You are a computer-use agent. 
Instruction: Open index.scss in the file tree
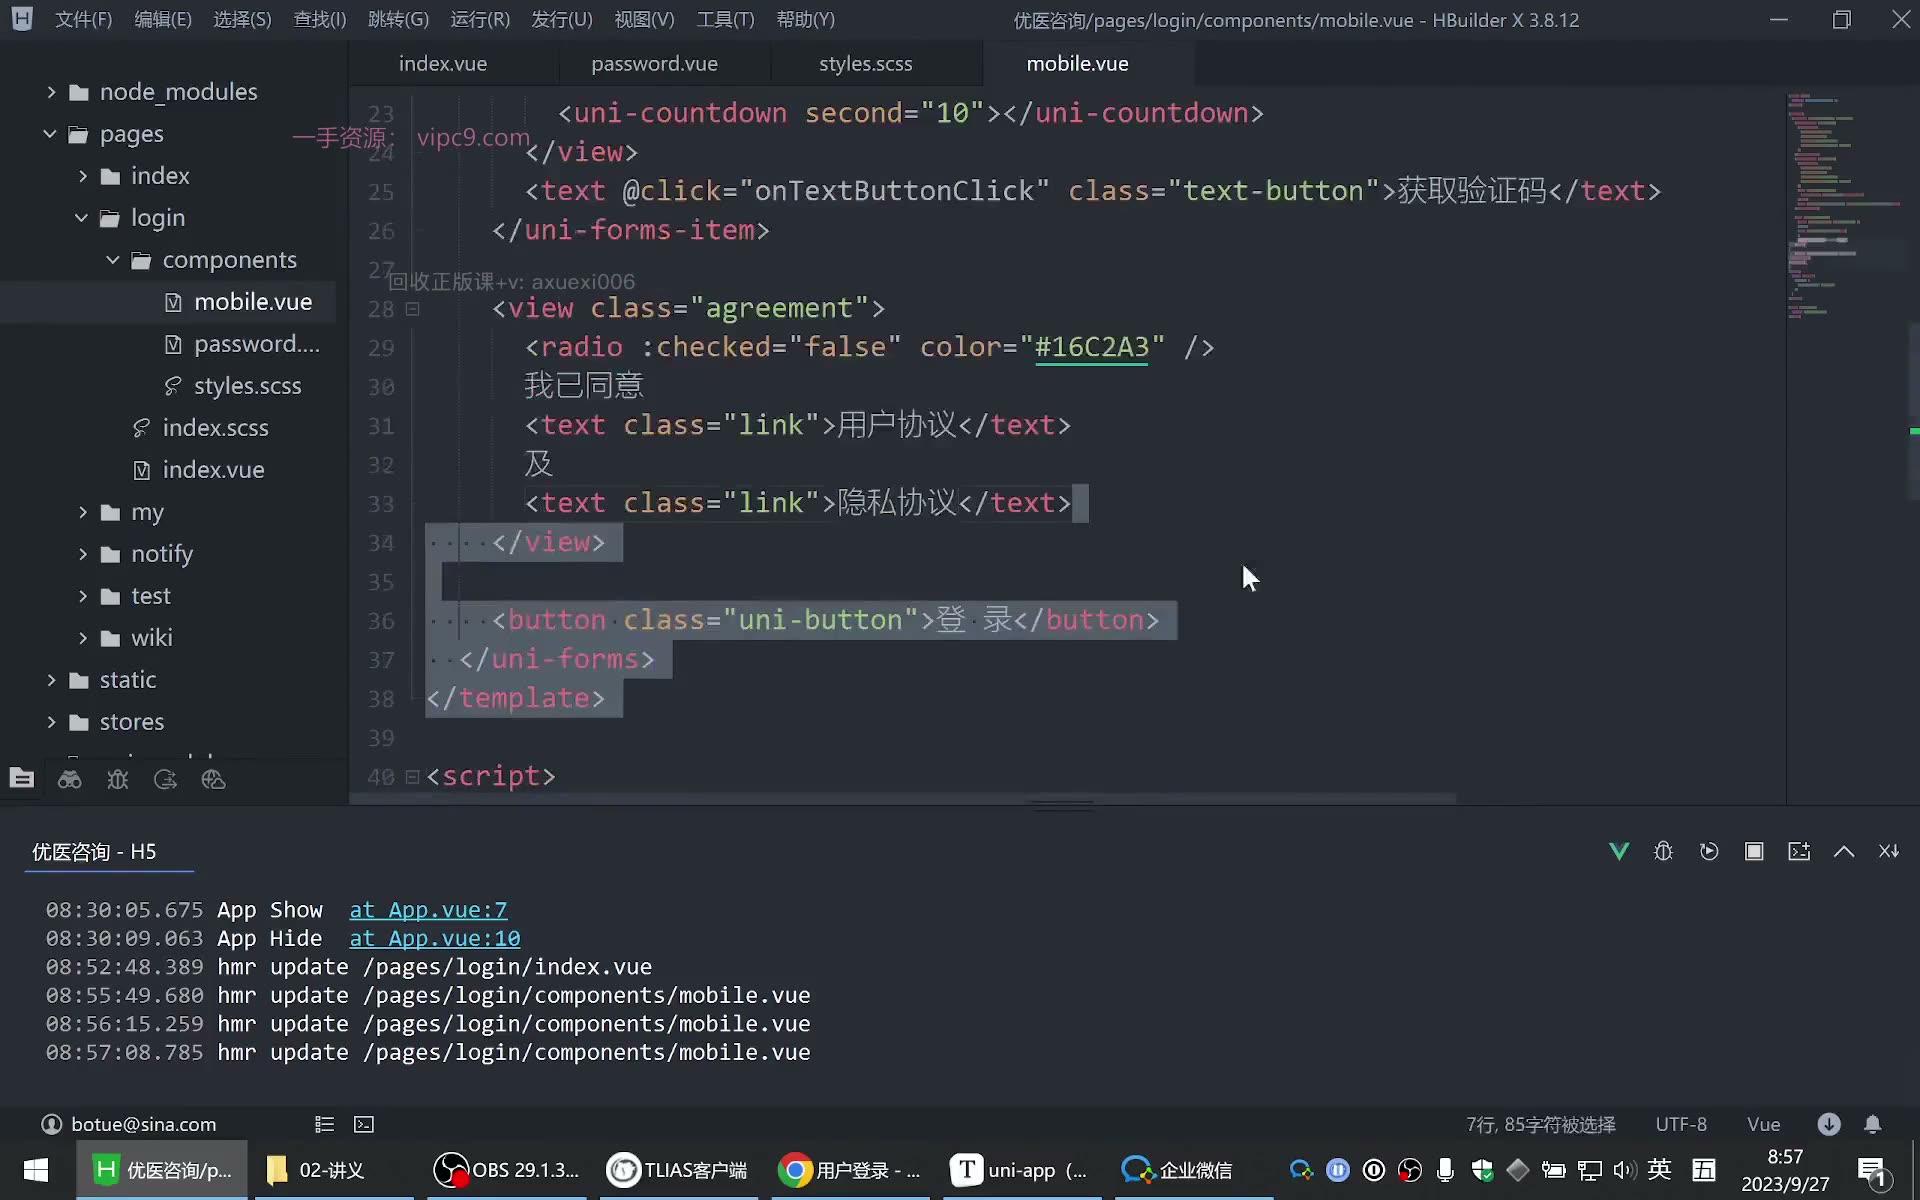215,428
